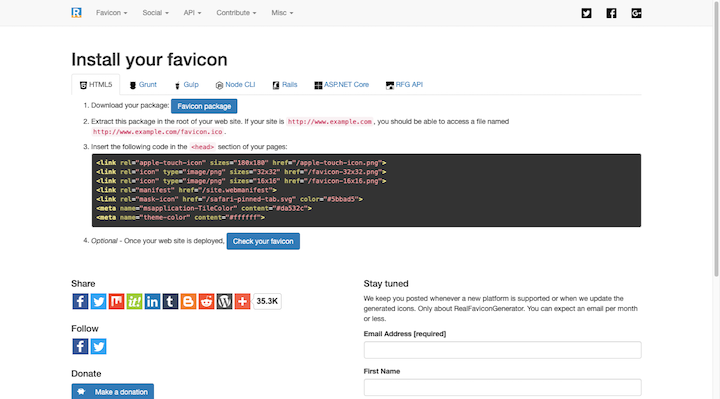Click the apple-touch-icon link code line
This screenshot has width=720, height=399.
coord(241,163)
